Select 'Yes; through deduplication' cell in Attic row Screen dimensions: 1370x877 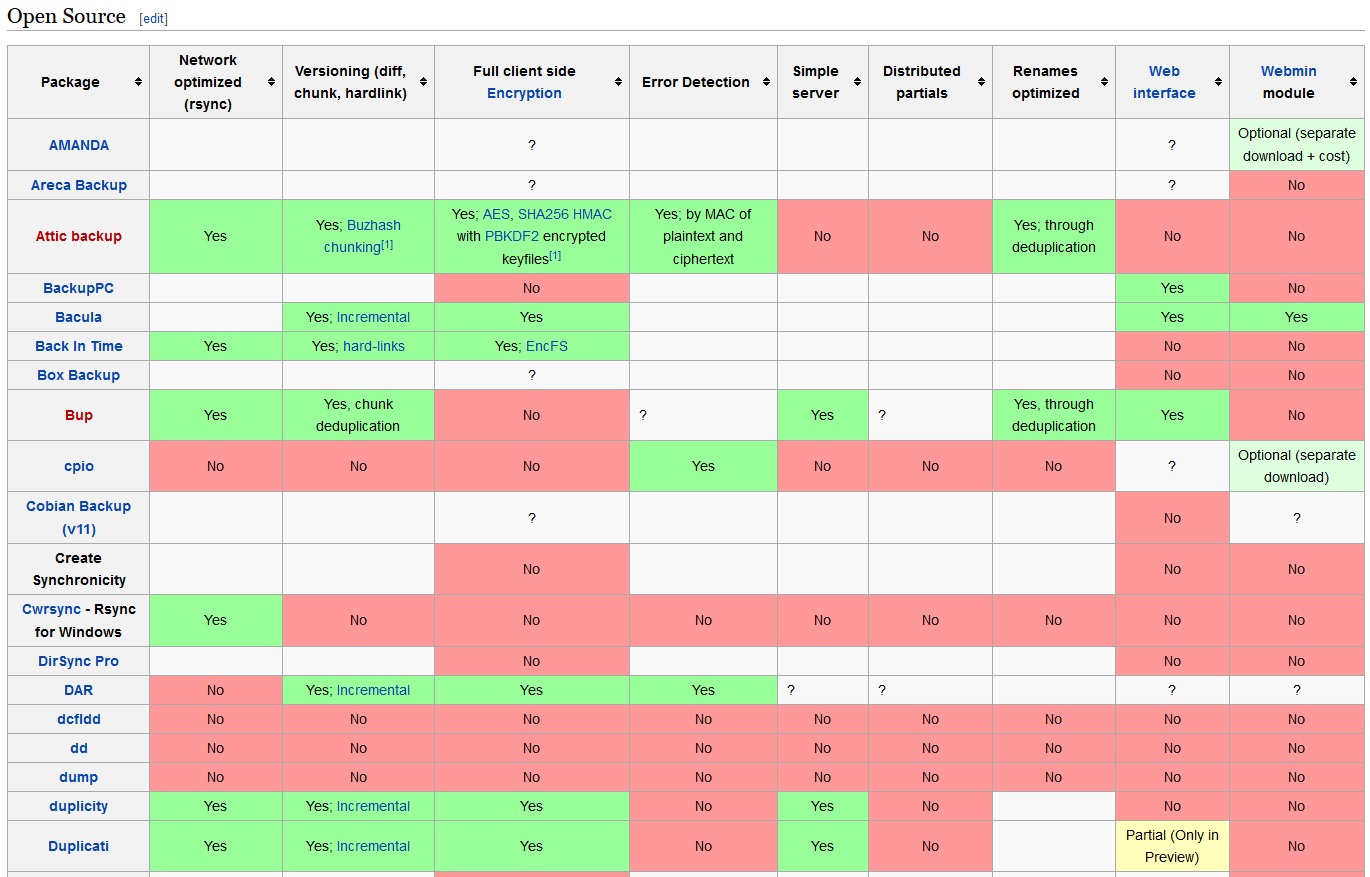1054,236
